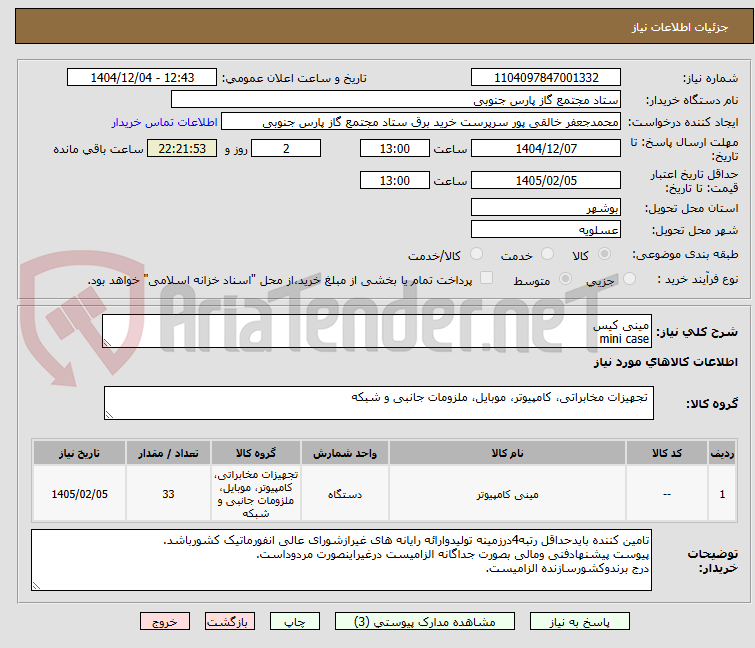Click the quantity cell showing 33
The width and height of the screenshot is (755, 648).
pos(168,494)
